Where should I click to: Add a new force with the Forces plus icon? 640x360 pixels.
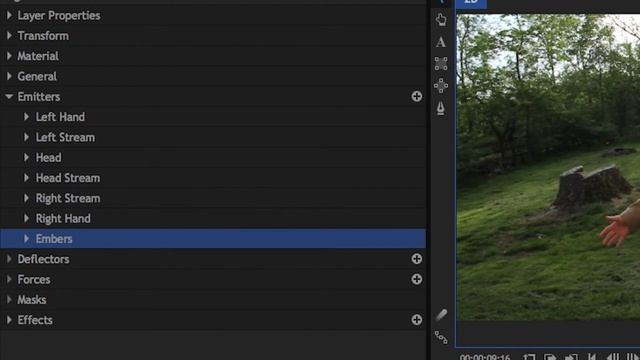[416, 279]
